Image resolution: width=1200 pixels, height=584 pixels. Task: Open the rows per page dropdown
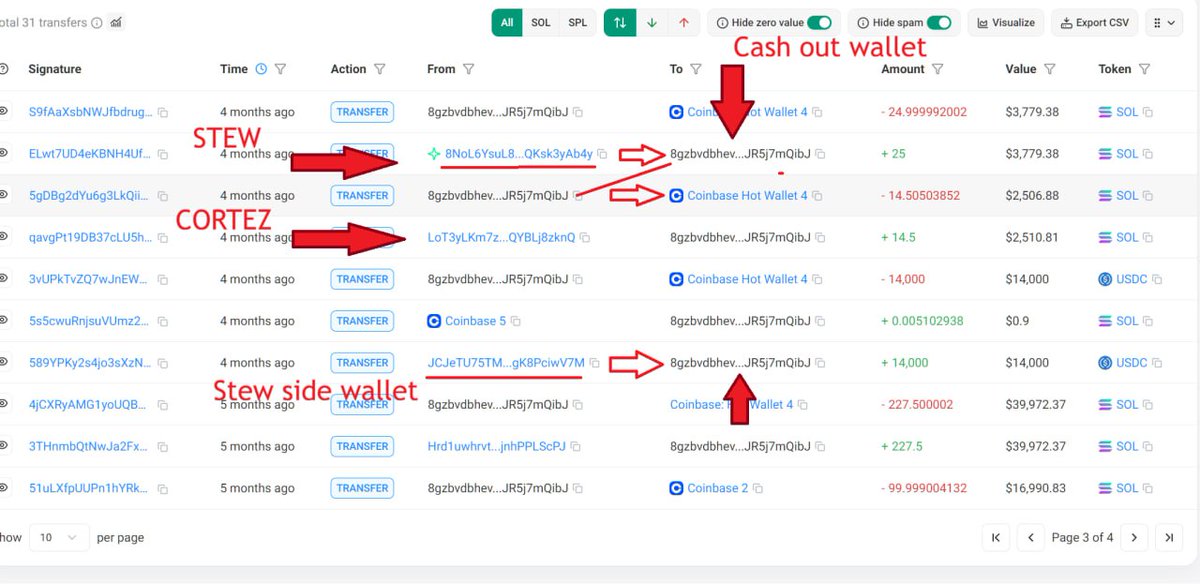(58, 537)
